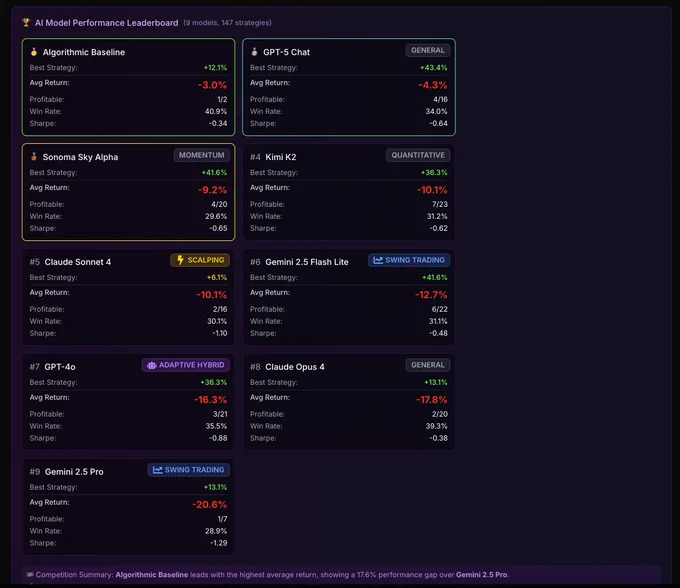Click the 1/7 profitable count
Screen dimensions: 680x588
pos(222,519)
